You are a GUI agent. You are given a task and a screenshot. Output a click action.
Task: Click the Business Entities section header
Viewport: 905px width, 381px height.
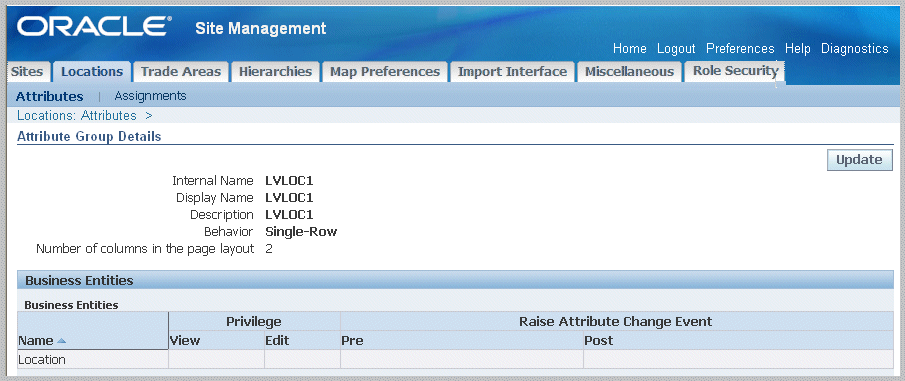455,281
